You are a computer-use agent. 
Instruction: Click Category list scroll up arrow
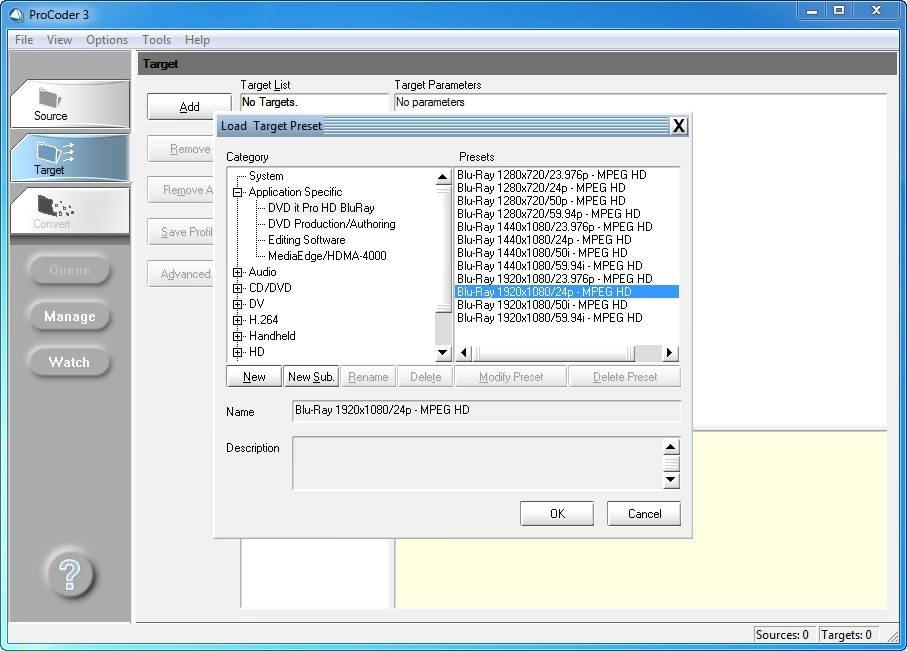pos(443,176)
